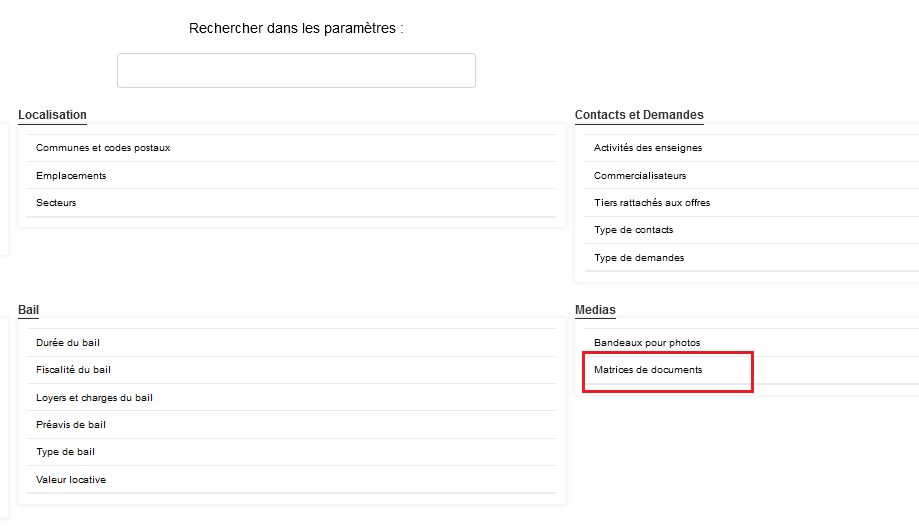The image size is (919, 530).
Task: Click the parameters search input field
Action: pos(296,71)
